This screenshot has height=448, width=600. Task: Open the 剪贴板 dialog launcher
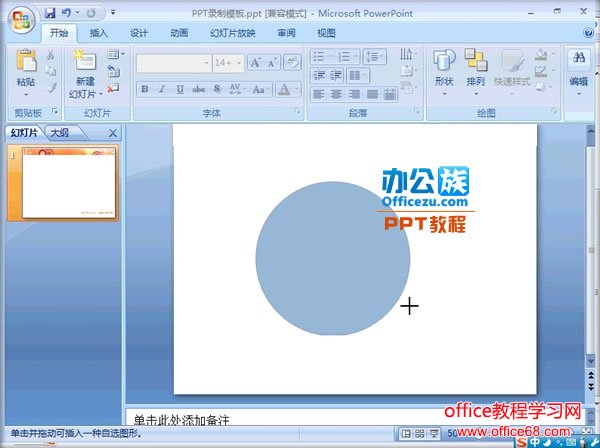(x=55, y=112)
